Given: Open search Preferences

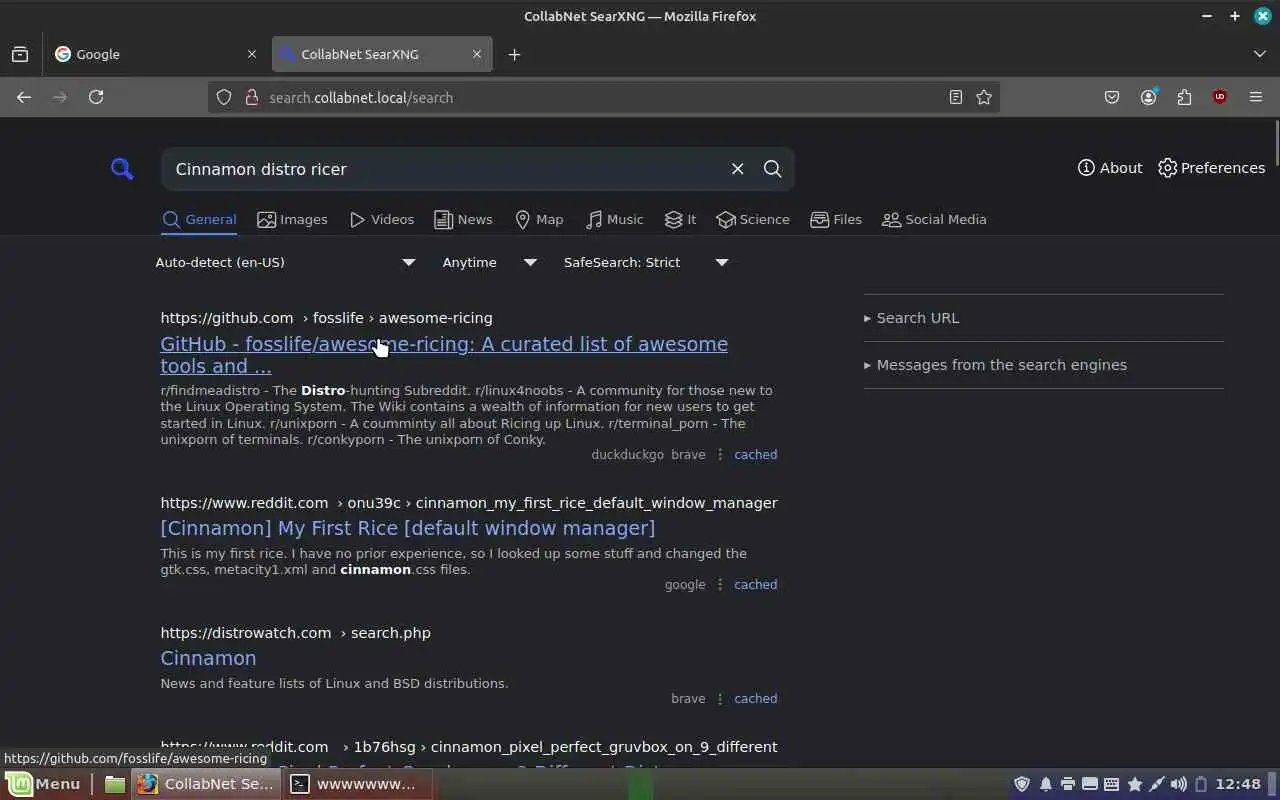Looking at the screenshot, I should tap(1211, 168).
